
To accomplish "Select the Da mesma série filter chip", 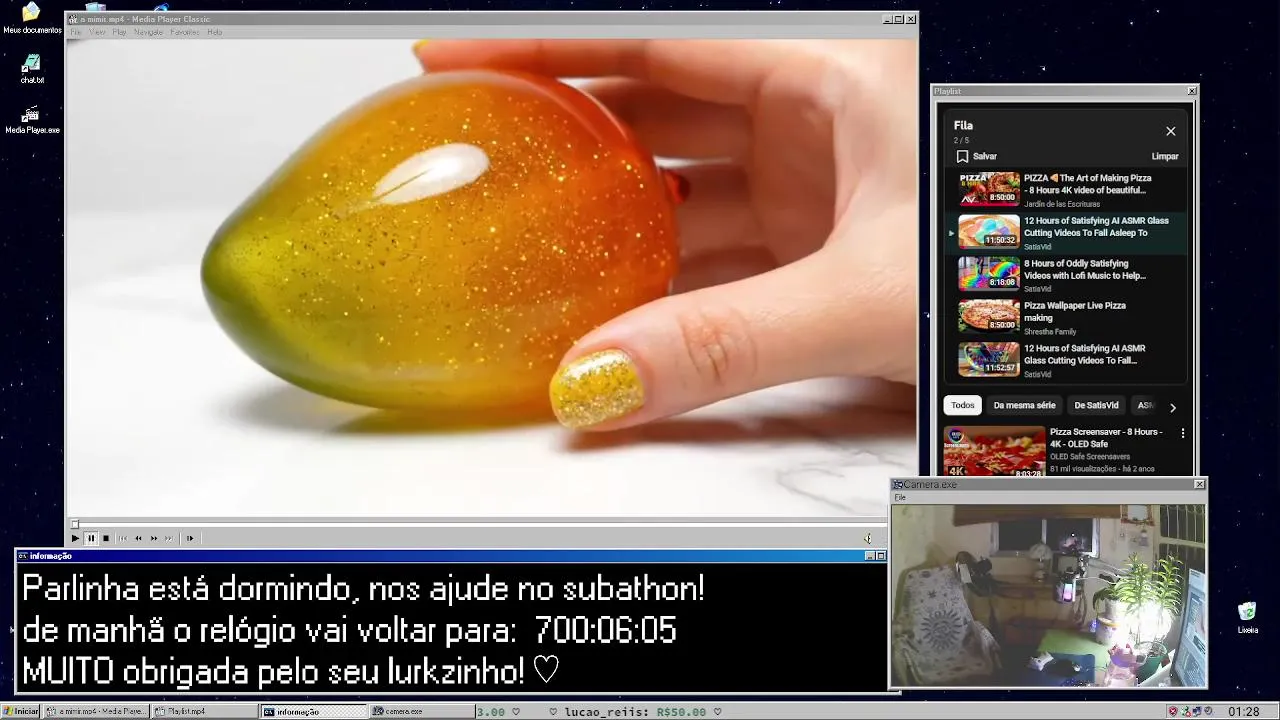I will tap(1025, 405).
